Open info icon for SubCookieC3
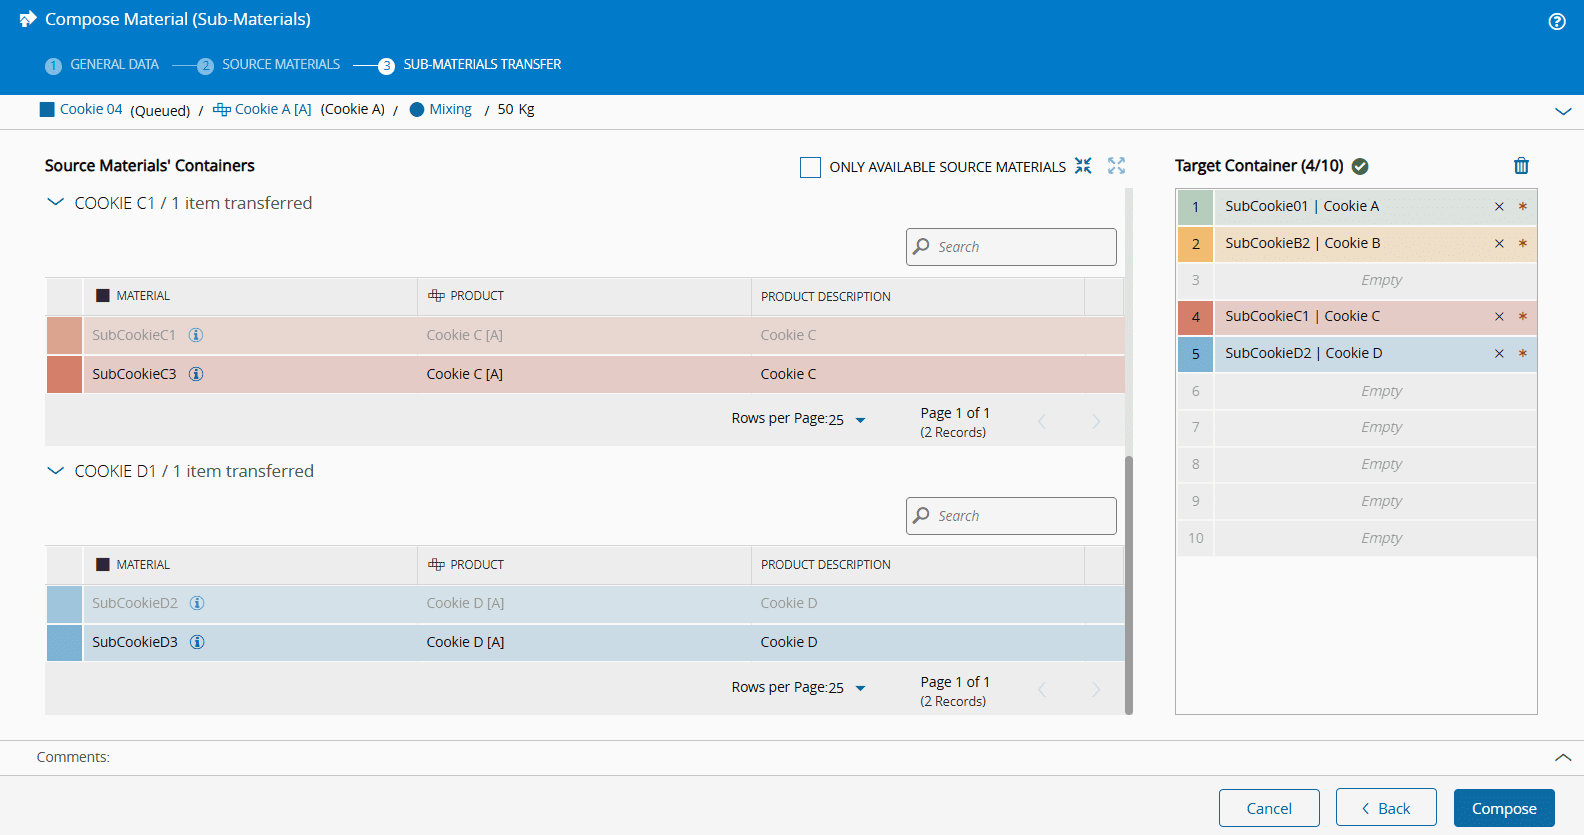Screen dimensions: 1584x835 (197, 374)
